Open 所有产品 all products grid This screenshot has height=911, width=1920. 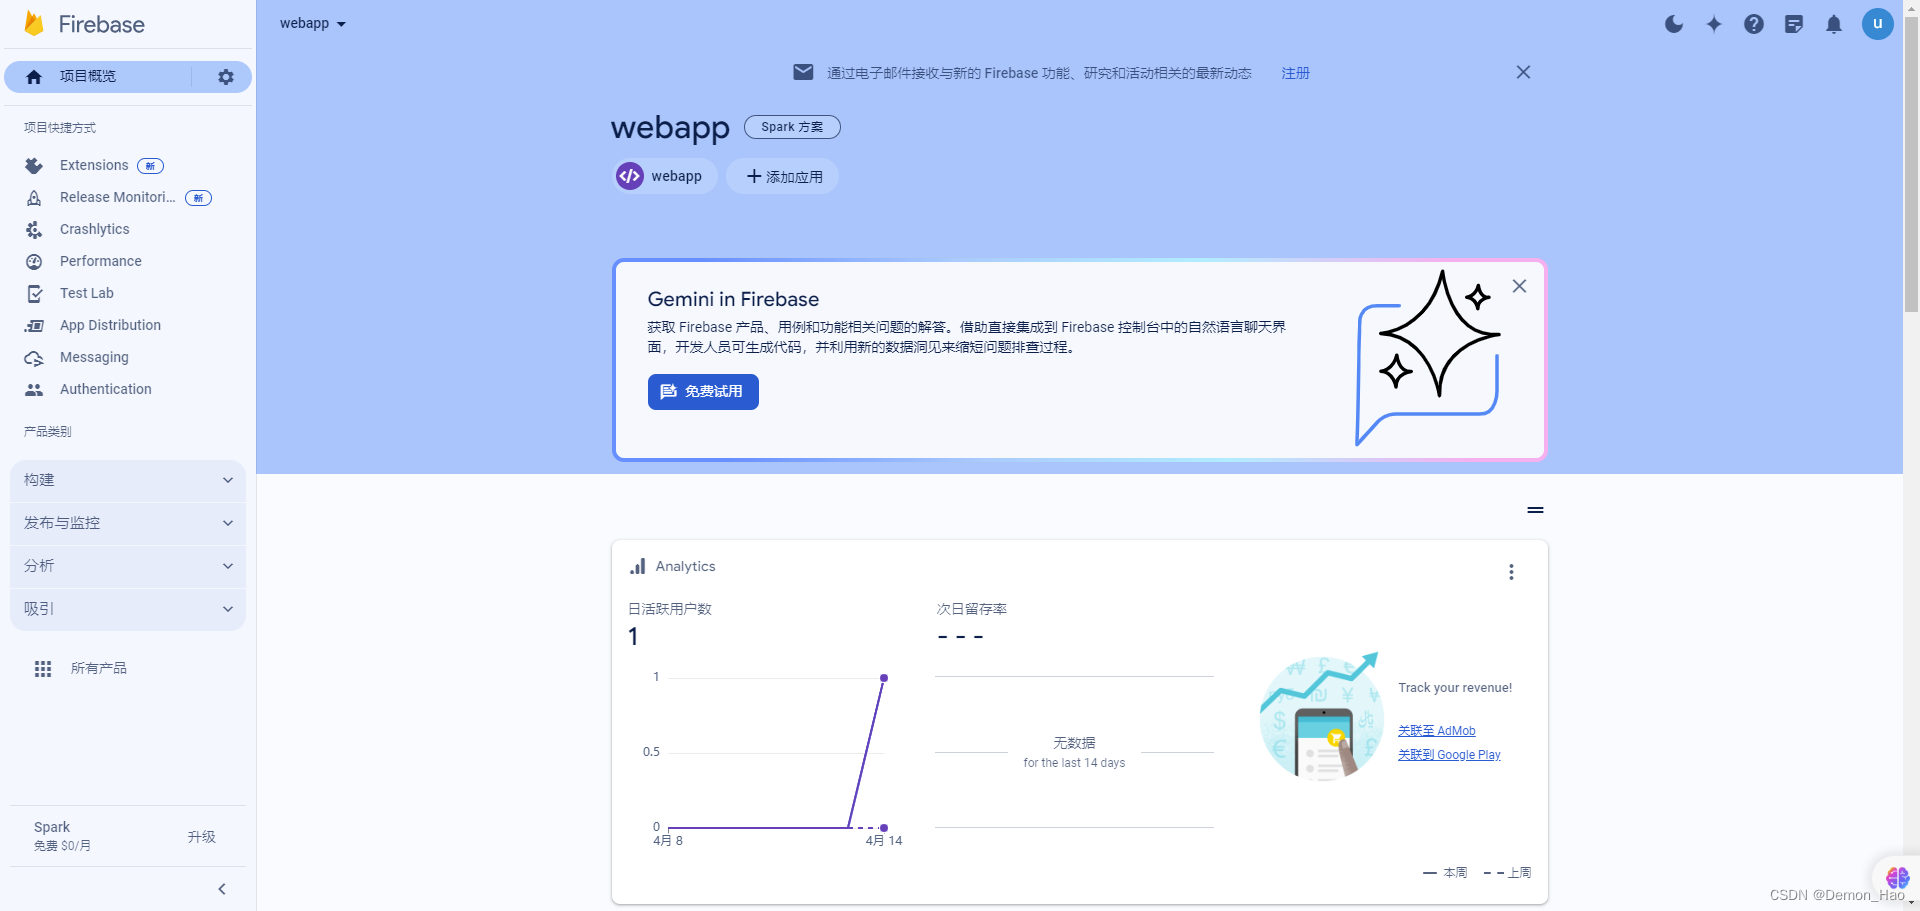tap(80, 668)
